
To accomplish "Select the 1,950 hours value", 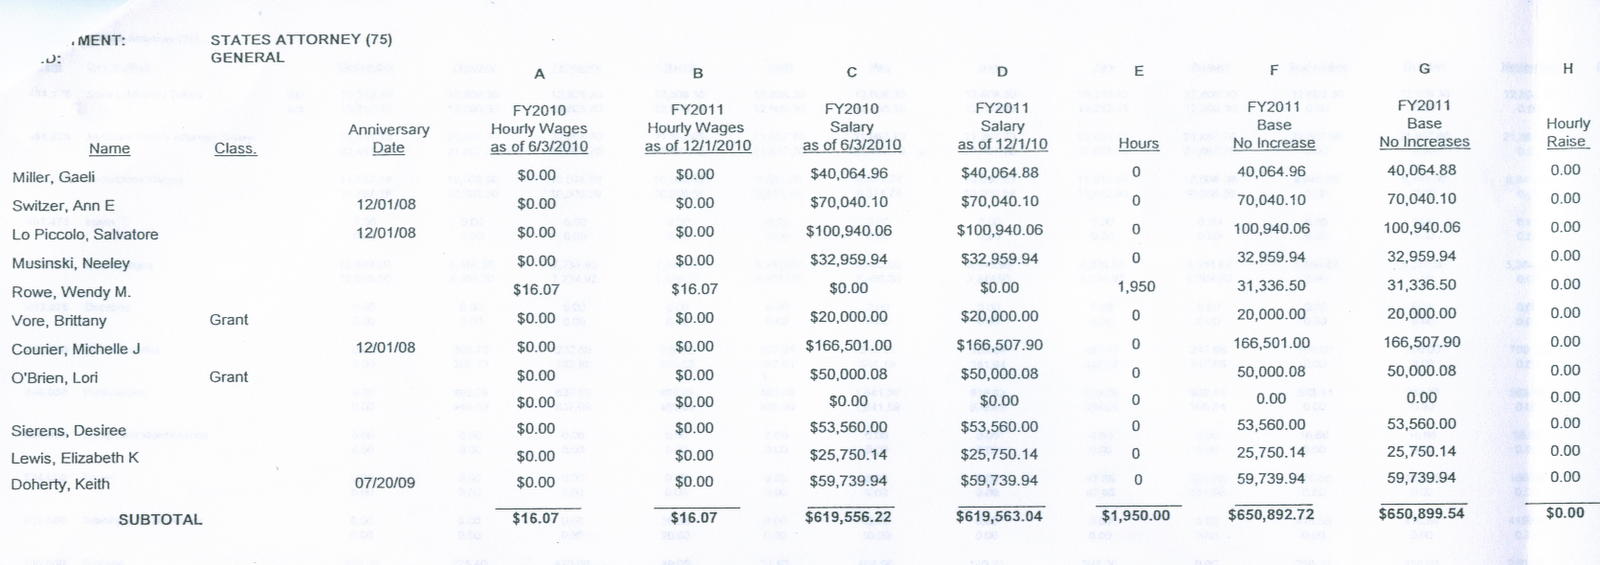I will pos(1136,286).
